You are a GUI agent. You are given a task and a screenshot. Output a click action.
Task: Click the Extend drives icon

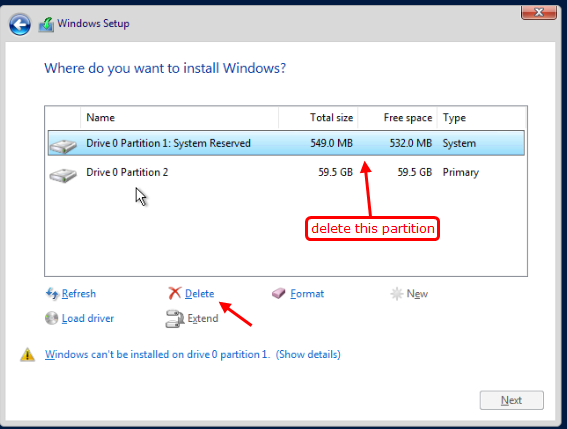point(175,319)
